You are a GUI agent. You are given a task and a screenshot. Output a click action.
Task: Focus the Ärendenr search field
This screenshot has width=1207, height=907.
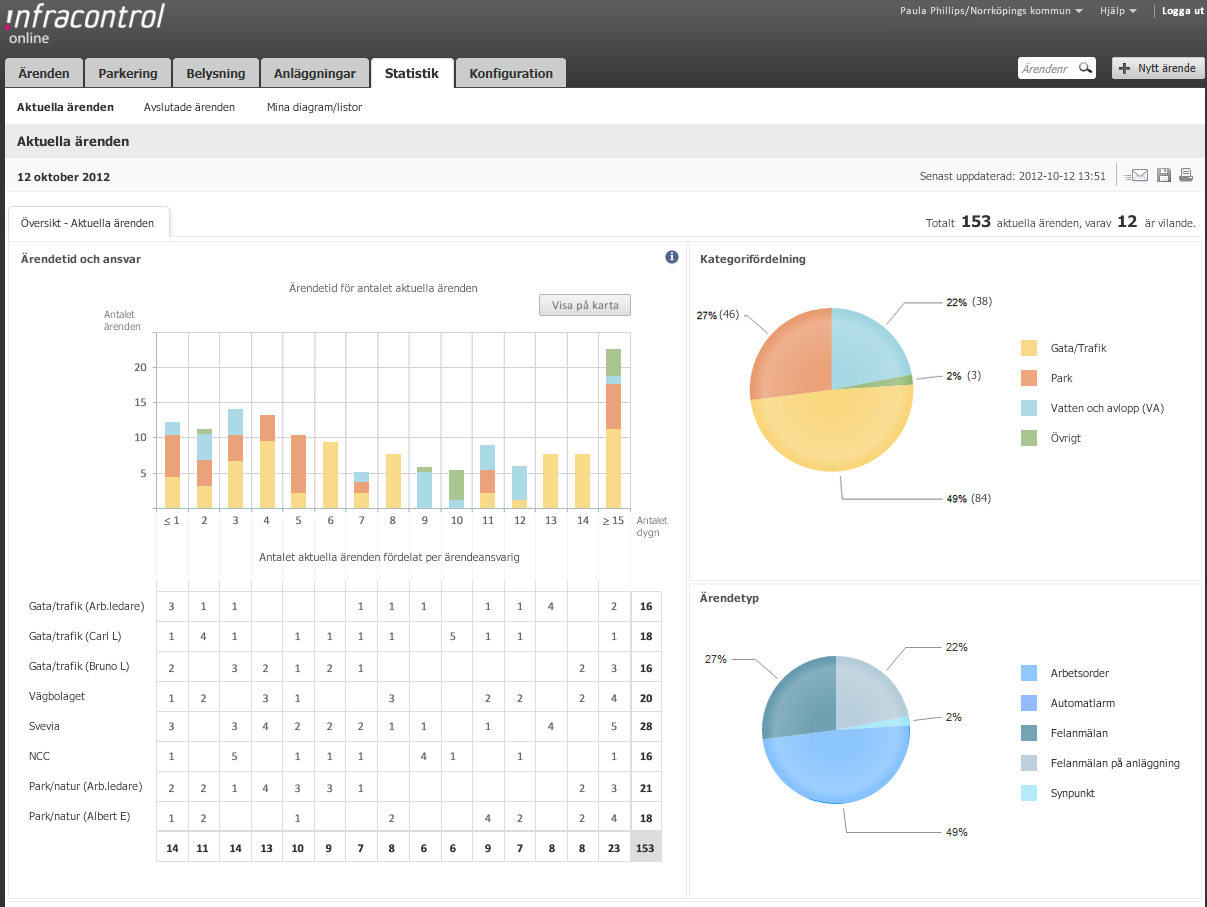pyautogui.click(x=1047, y=68)
